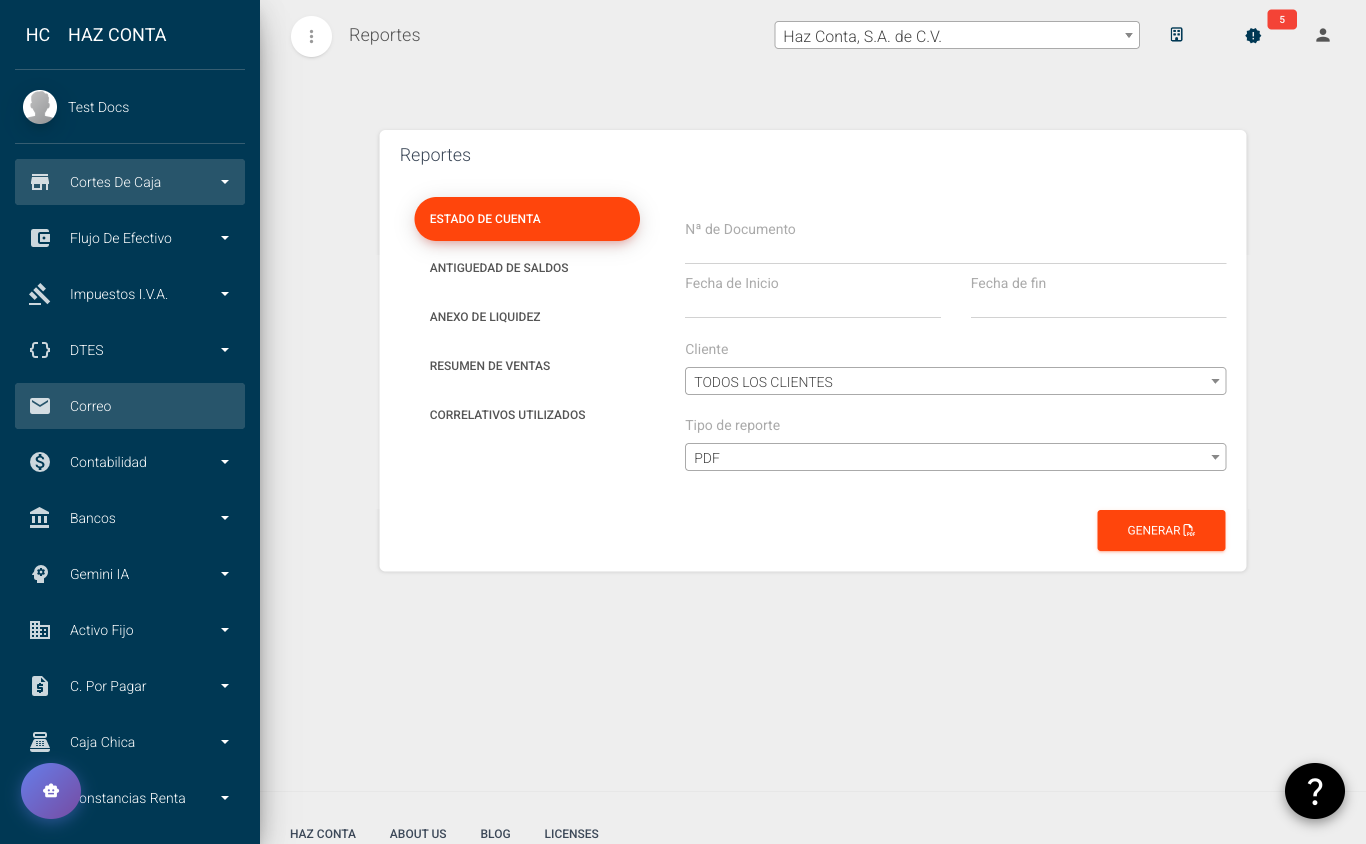Select the Resumen de Ventas tab
Viewport: 1366px width, 844px height.
click(x=490, y=366)
